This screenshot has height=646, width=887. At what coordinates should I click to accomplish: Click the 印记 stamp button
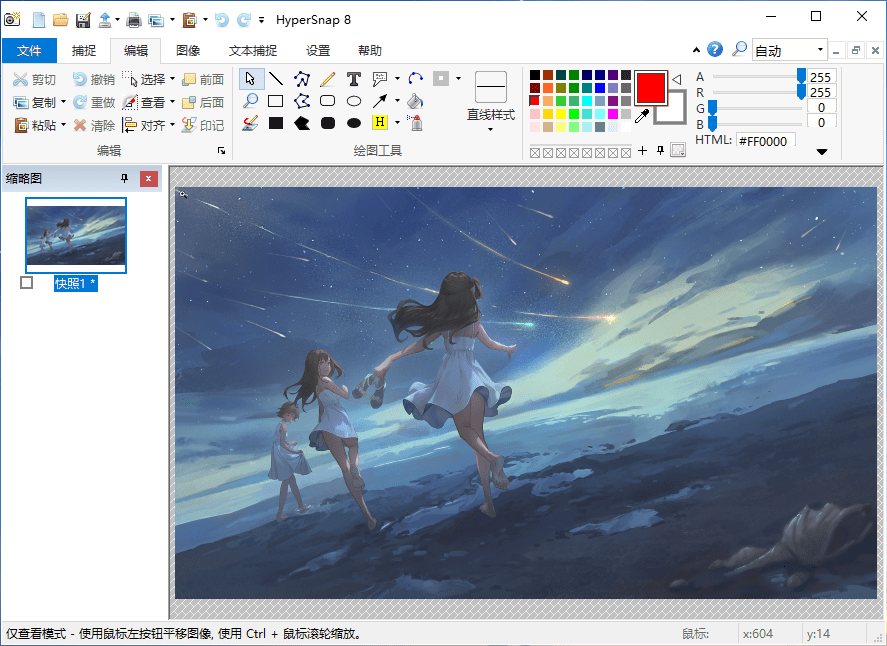(203, 125)
